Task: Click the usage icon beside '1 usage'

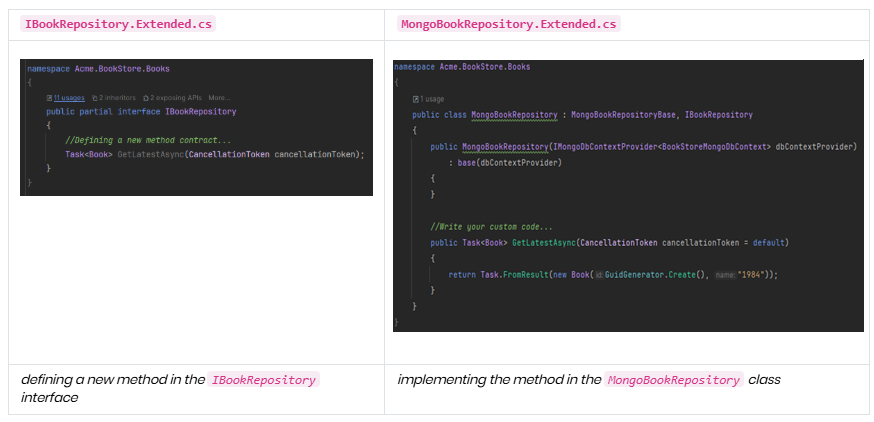Action: pos(415,99)
